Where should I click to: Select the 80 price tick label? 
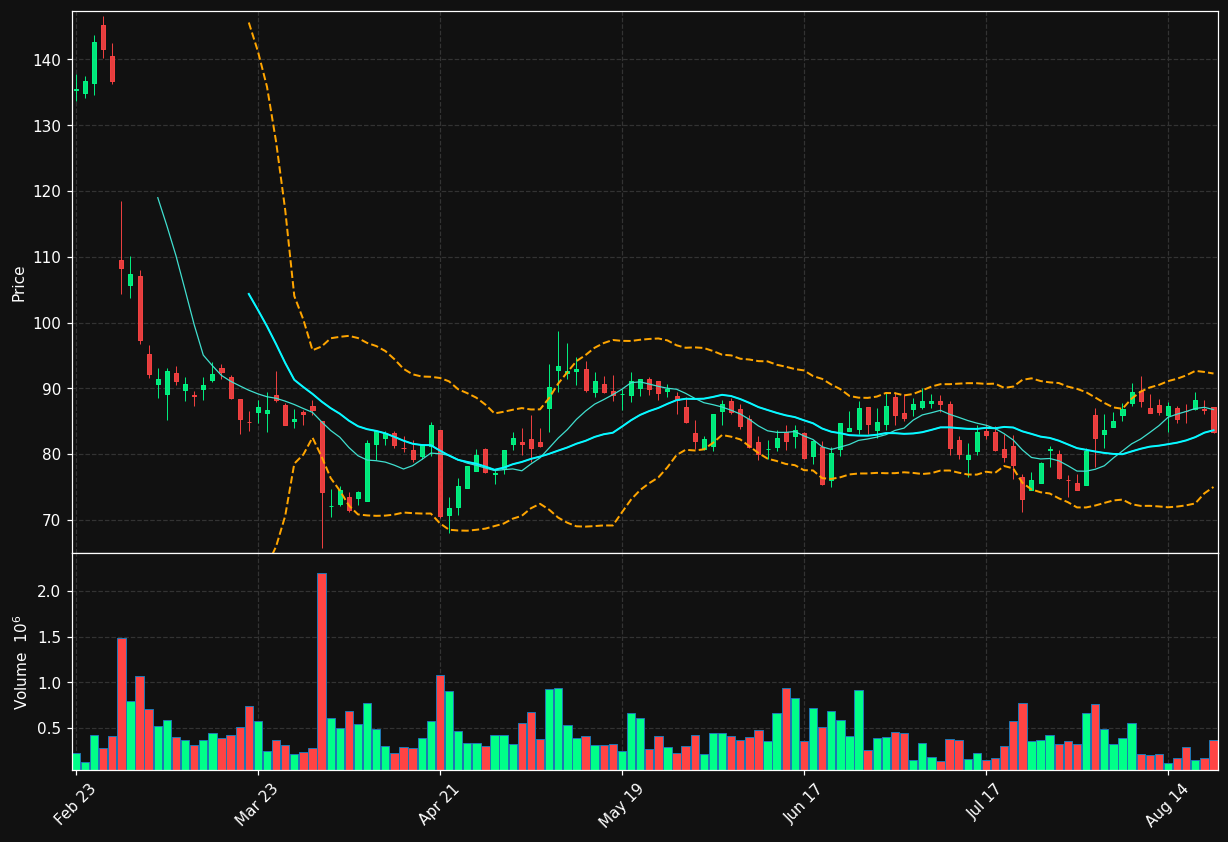click(51, 455)
